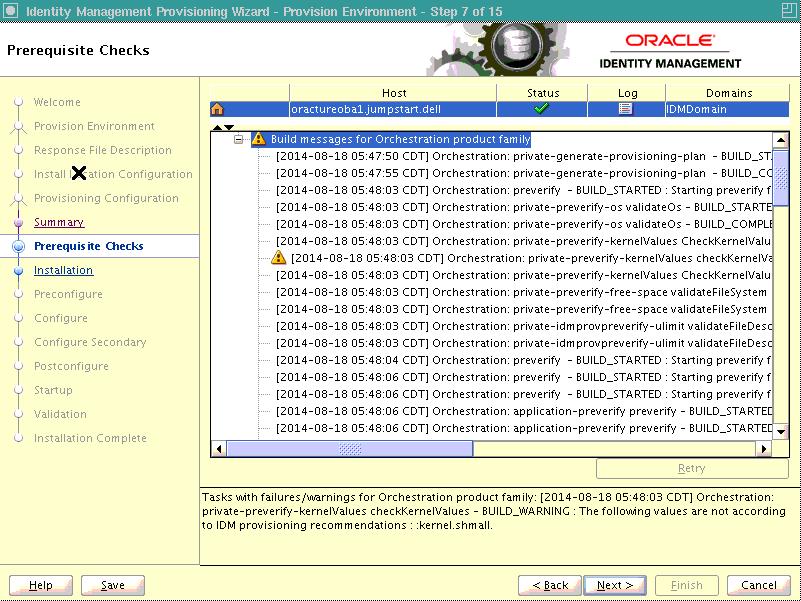Collapse the Build messages tree node
Viewport: 801px width, 601px height.
[x=239, y=140]
